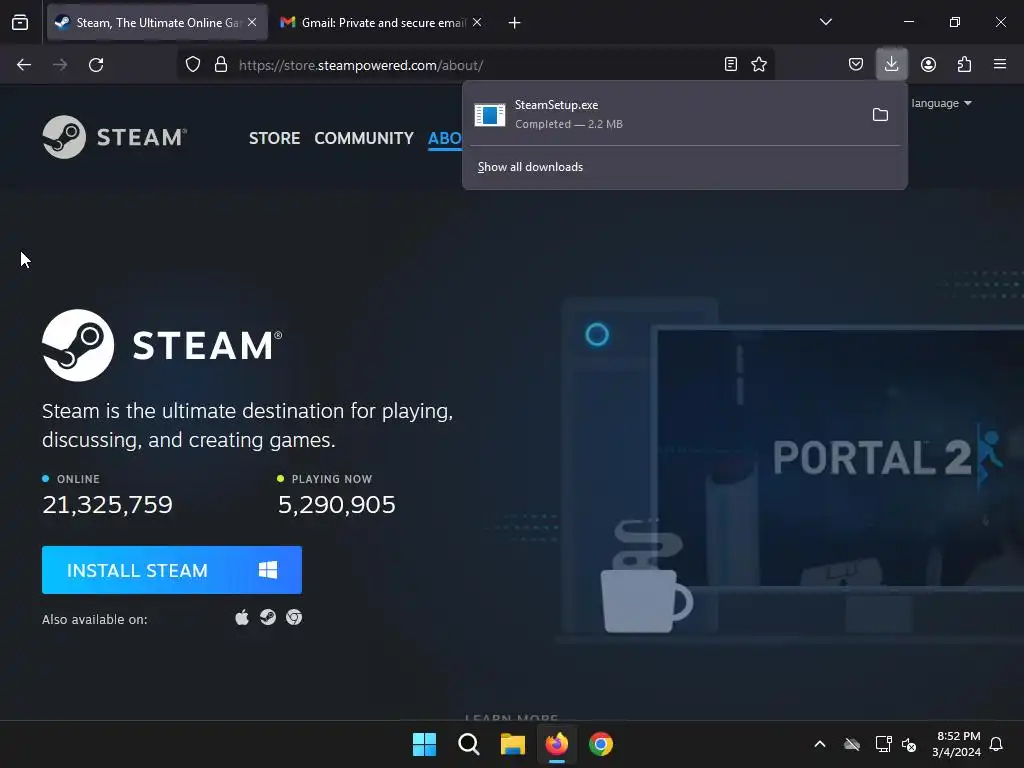Toggle reader view in address bar

click(731, 64)
